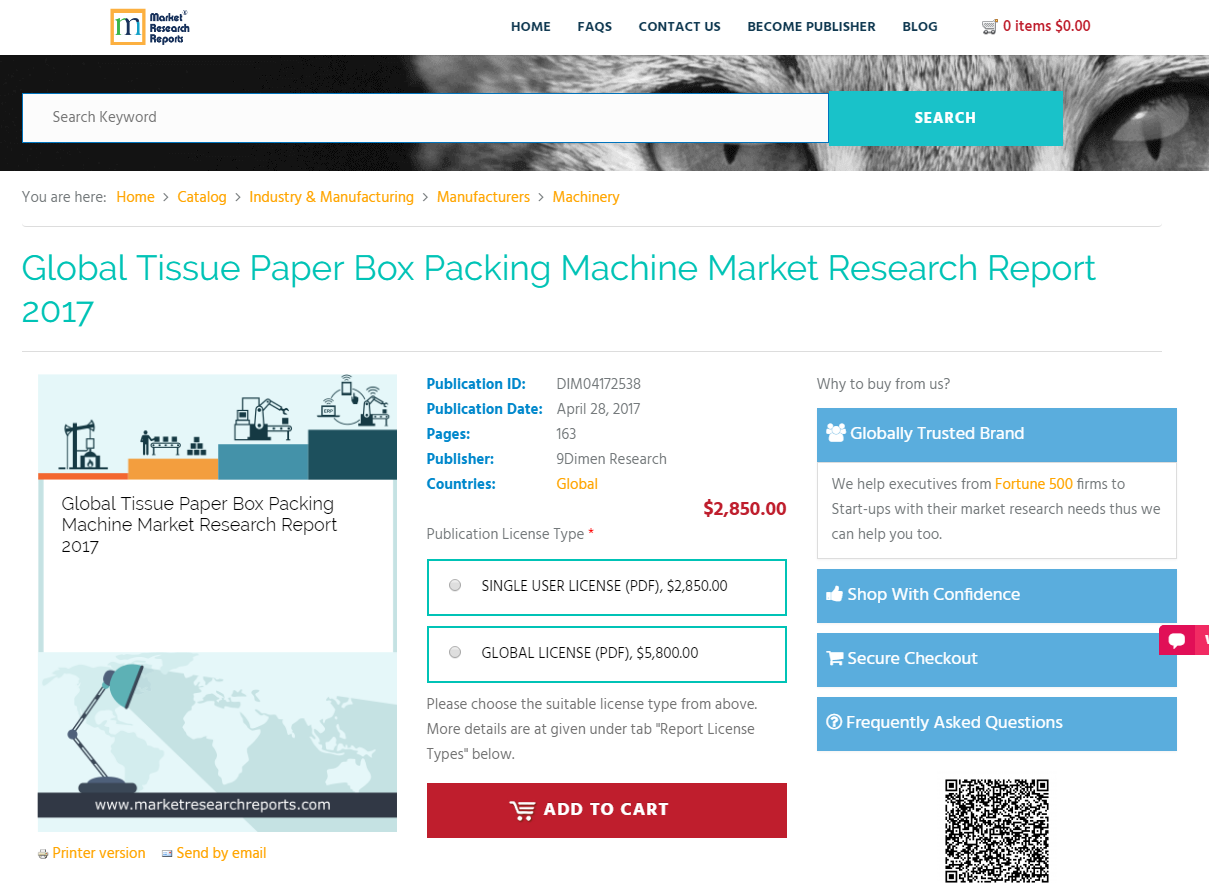Click the Catalog breadcrumb link

202,198
